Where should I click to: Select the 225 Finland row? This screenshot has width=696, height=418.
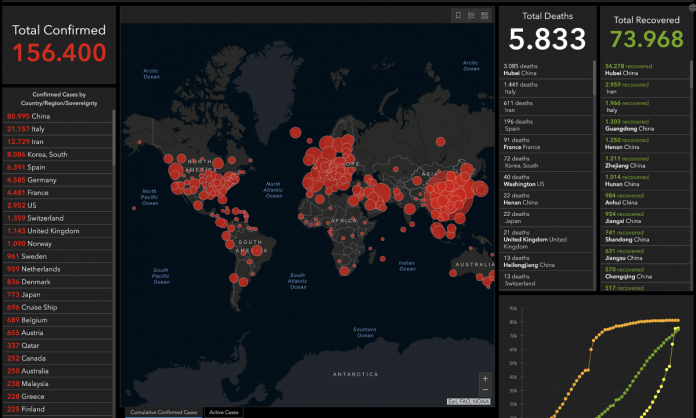(x=58, y=409)
